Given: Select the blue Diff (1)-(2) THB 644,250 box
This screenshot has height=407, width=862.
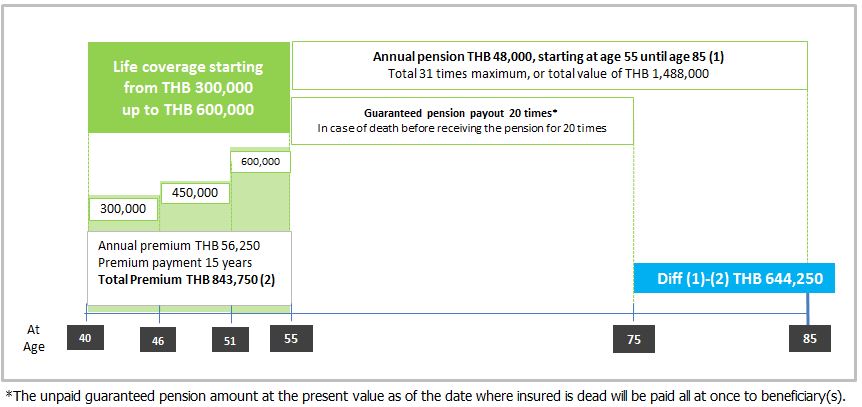Looking at the screenshot, I should point(732,279).
